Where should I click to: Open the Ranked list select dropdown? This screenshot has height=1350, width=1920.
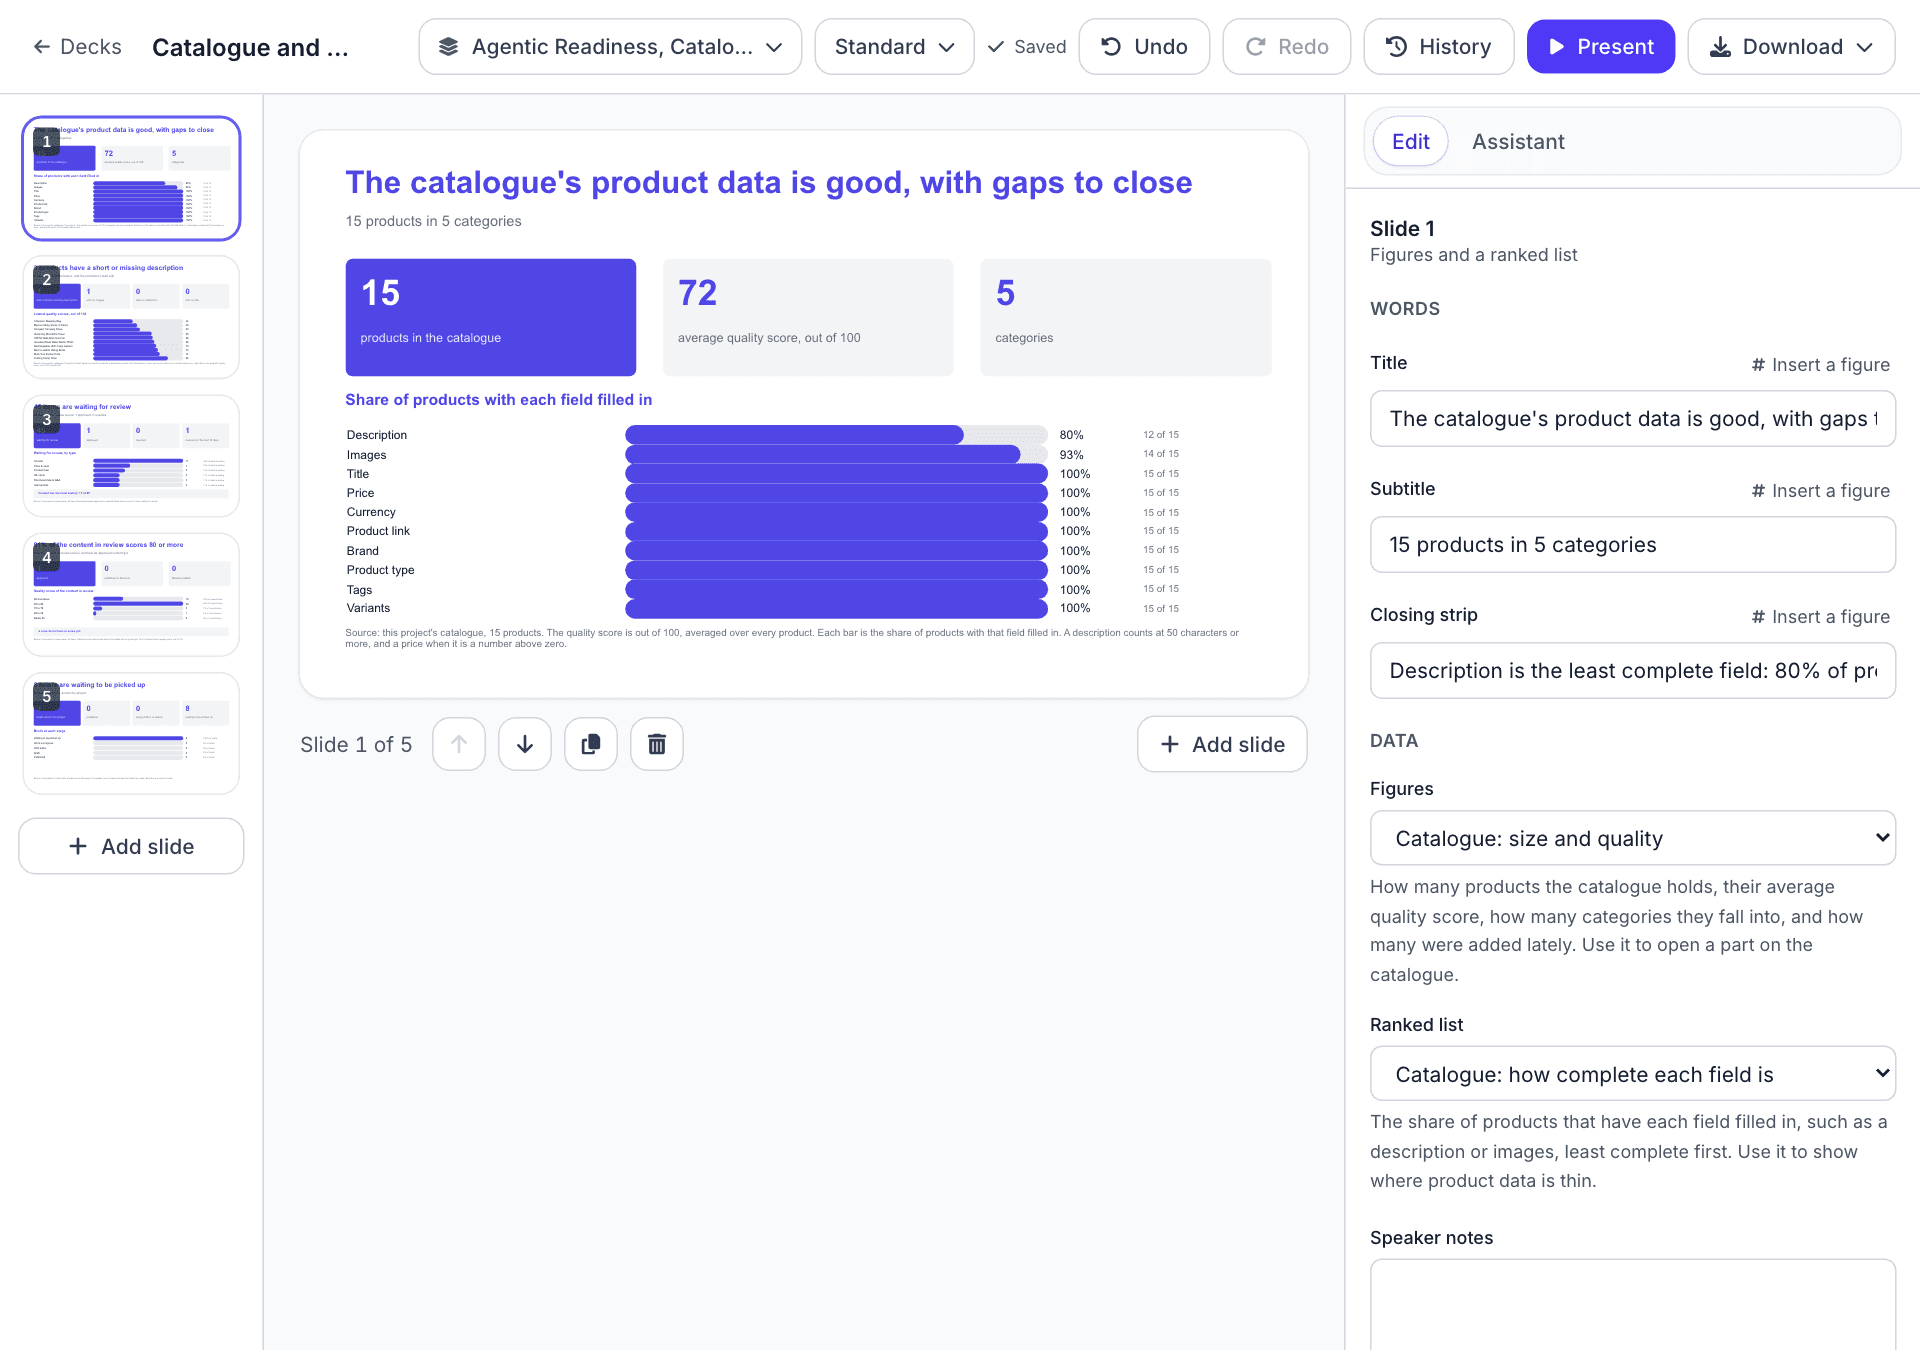(x=1632, y=1074)
